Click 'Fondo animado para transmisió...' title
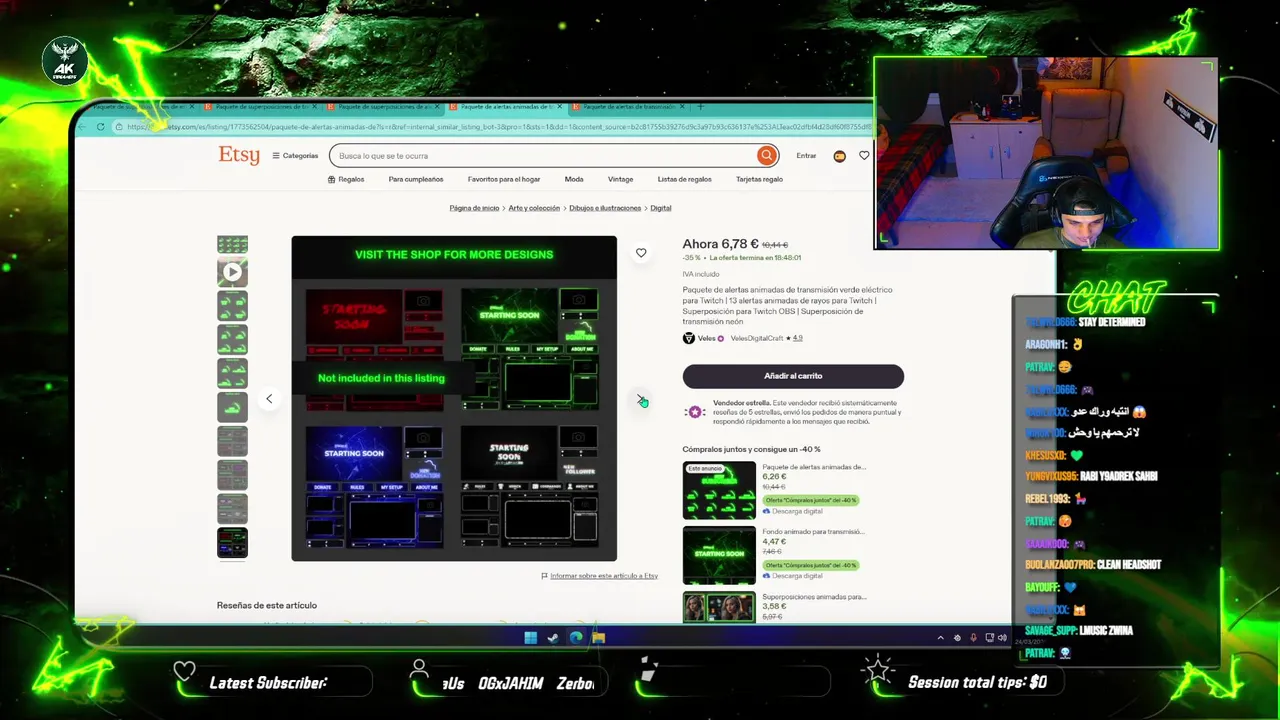The width and height of the screenshot is (1280, 720). (813, 532)
